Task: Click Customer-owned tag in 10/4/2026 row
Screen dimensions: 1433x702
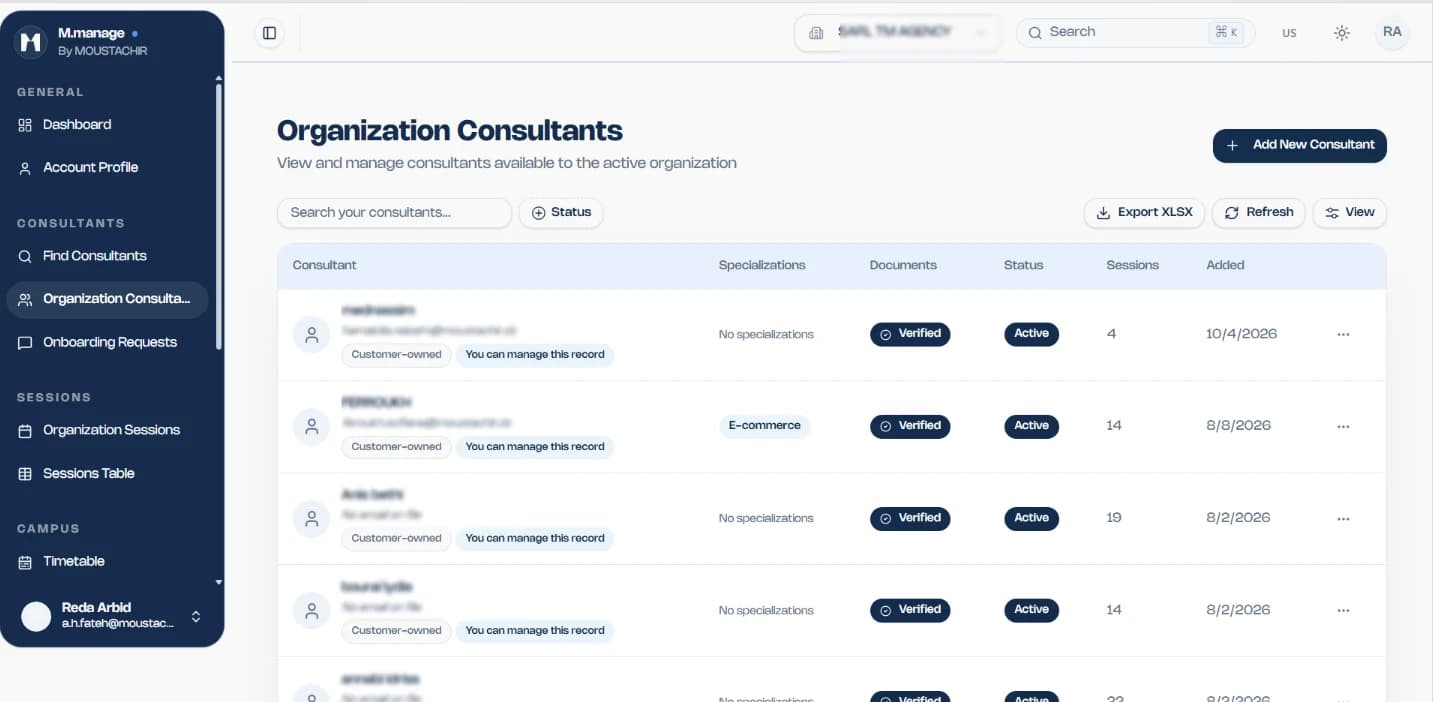Action: 396,355
